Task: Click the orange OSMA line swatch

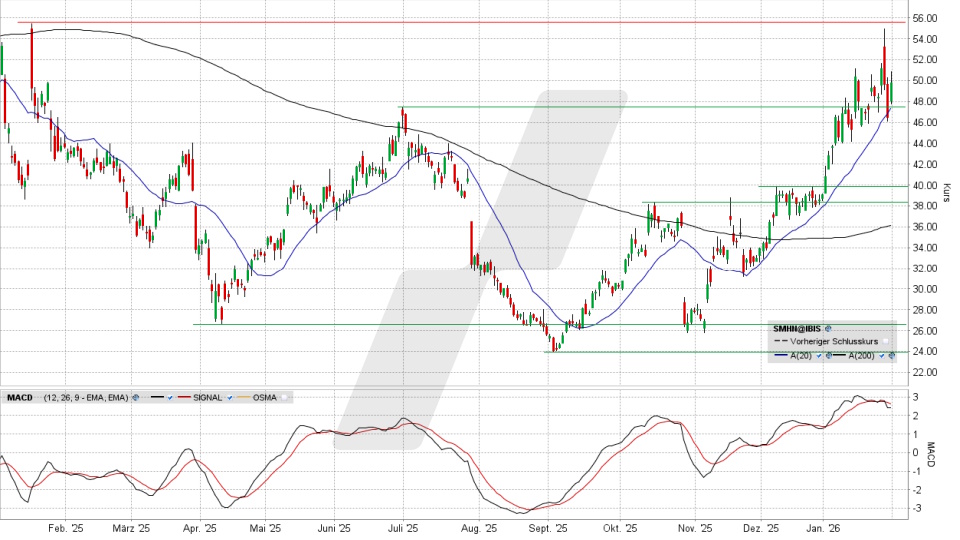Action: [x=241, y=396]
